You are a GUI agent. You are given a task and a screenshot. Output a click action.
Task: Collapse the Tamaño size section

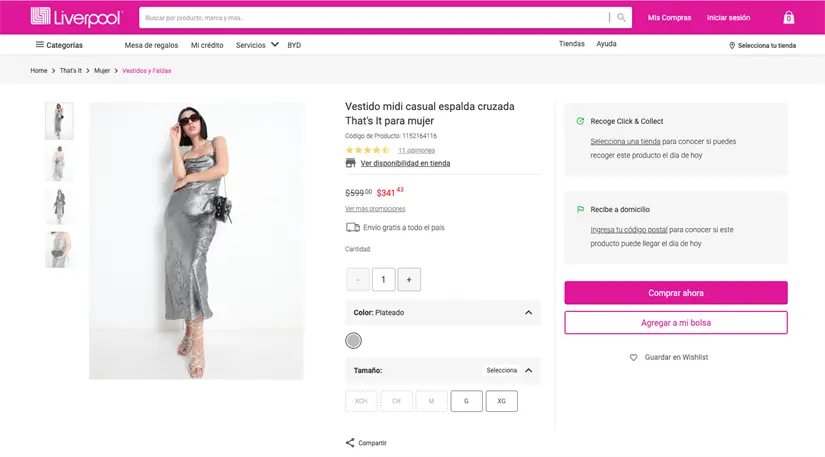(x=528, y=370)
